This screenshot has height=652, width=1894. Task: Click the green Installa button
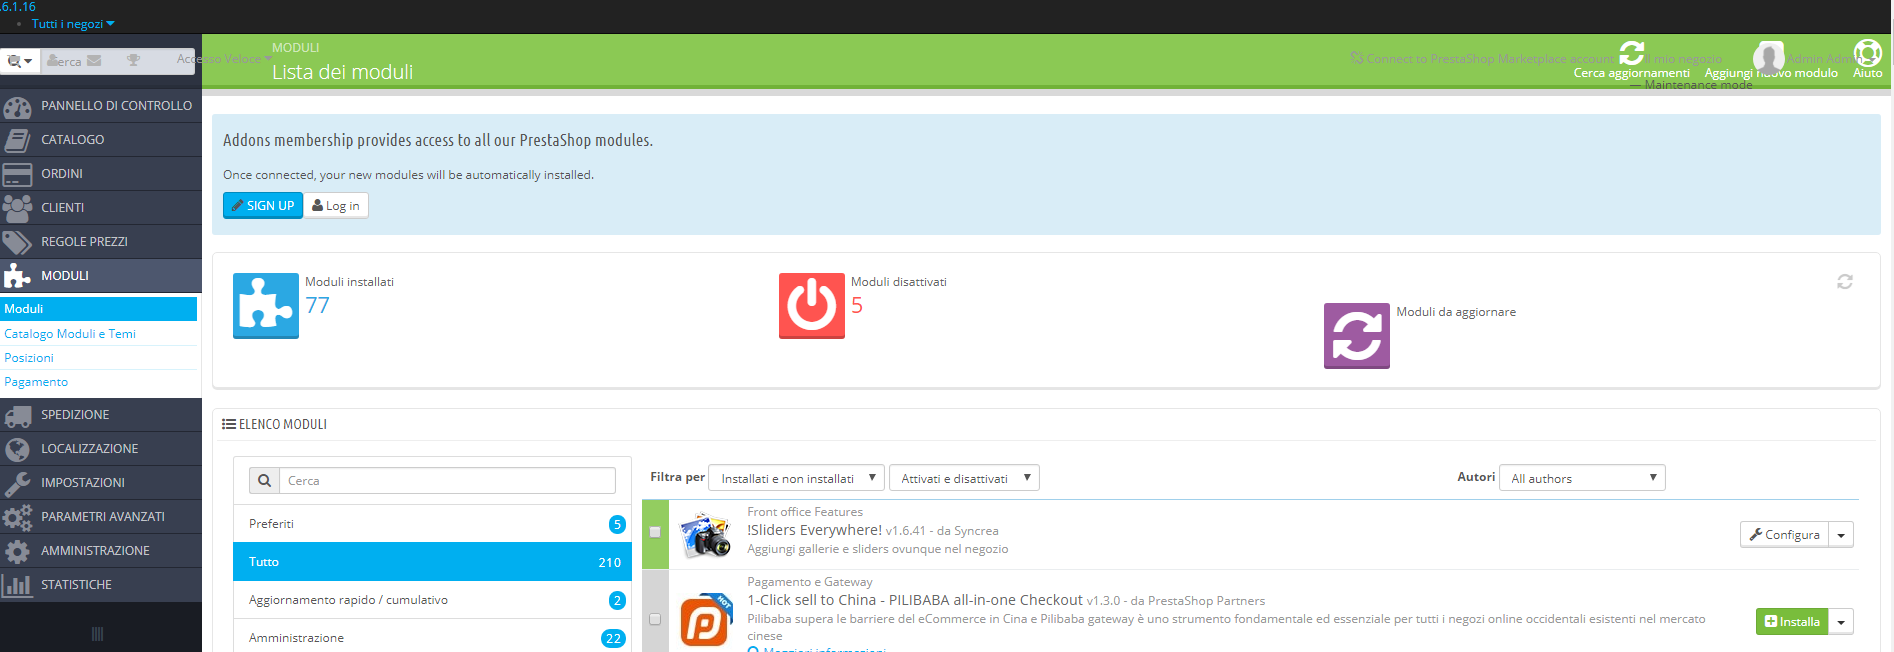[1792, 622]
